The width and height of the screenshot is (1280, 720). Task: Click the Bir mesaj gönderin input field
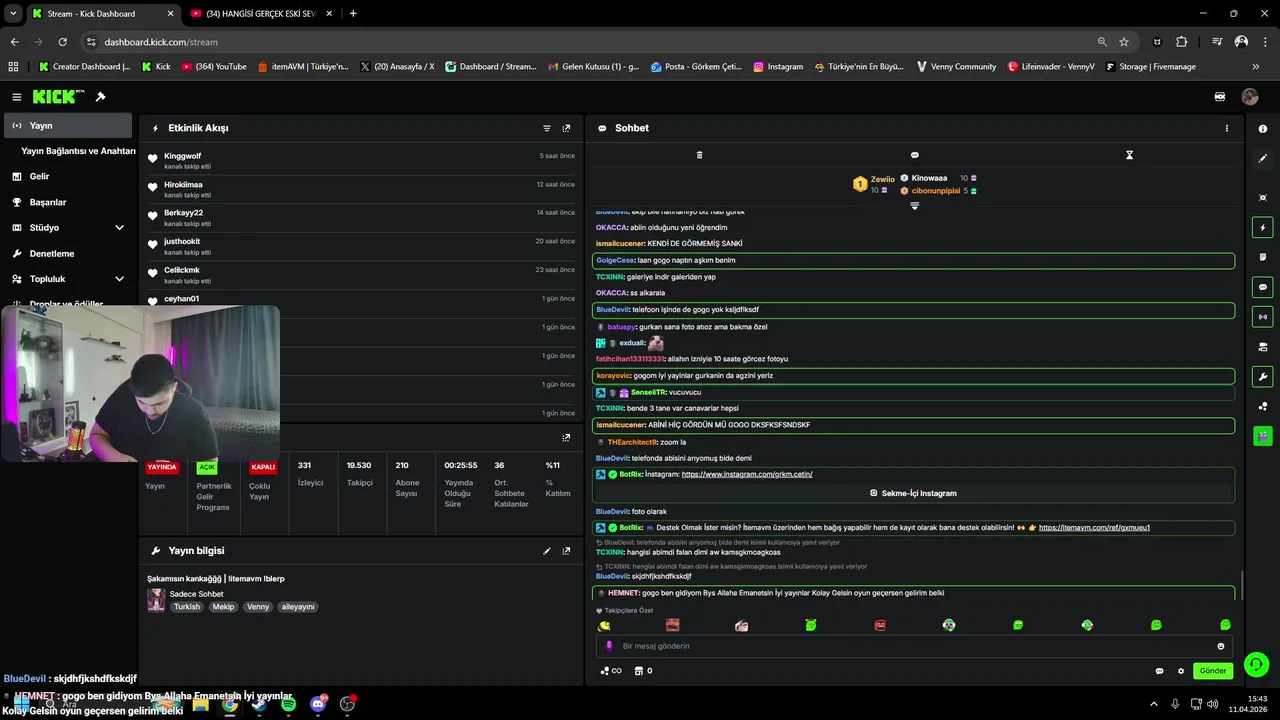[914, 646]
